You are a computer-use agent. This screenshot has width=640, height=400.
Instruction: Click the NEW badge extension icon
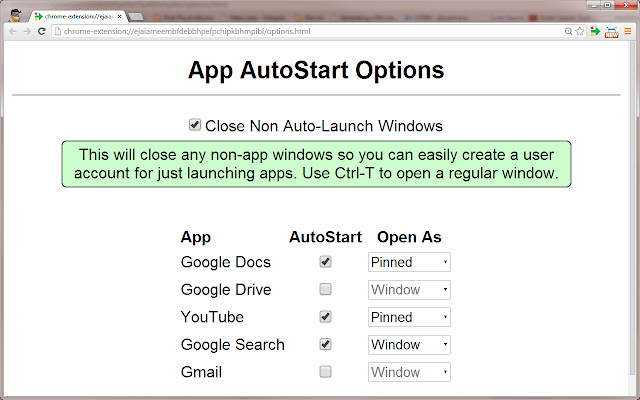coord(611,32)
